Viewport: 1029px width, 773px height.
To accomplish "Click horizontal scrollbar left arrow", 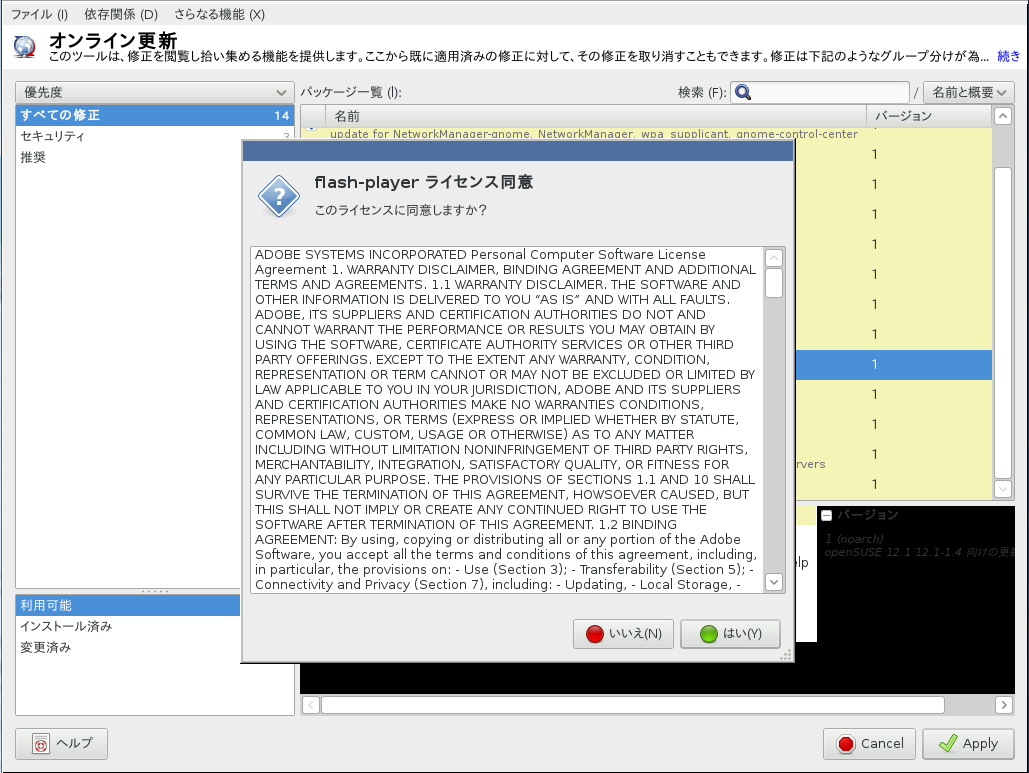I will click(x=311, y=705).
